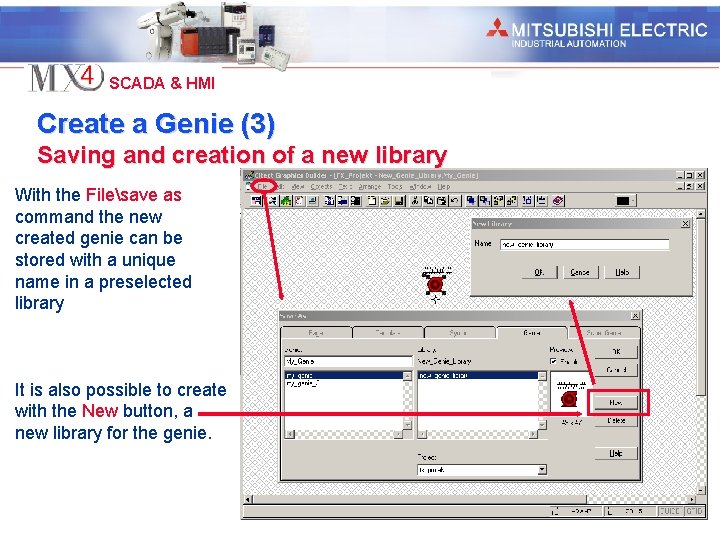Click the Genie name field containing My_Genie

[348, 361]
